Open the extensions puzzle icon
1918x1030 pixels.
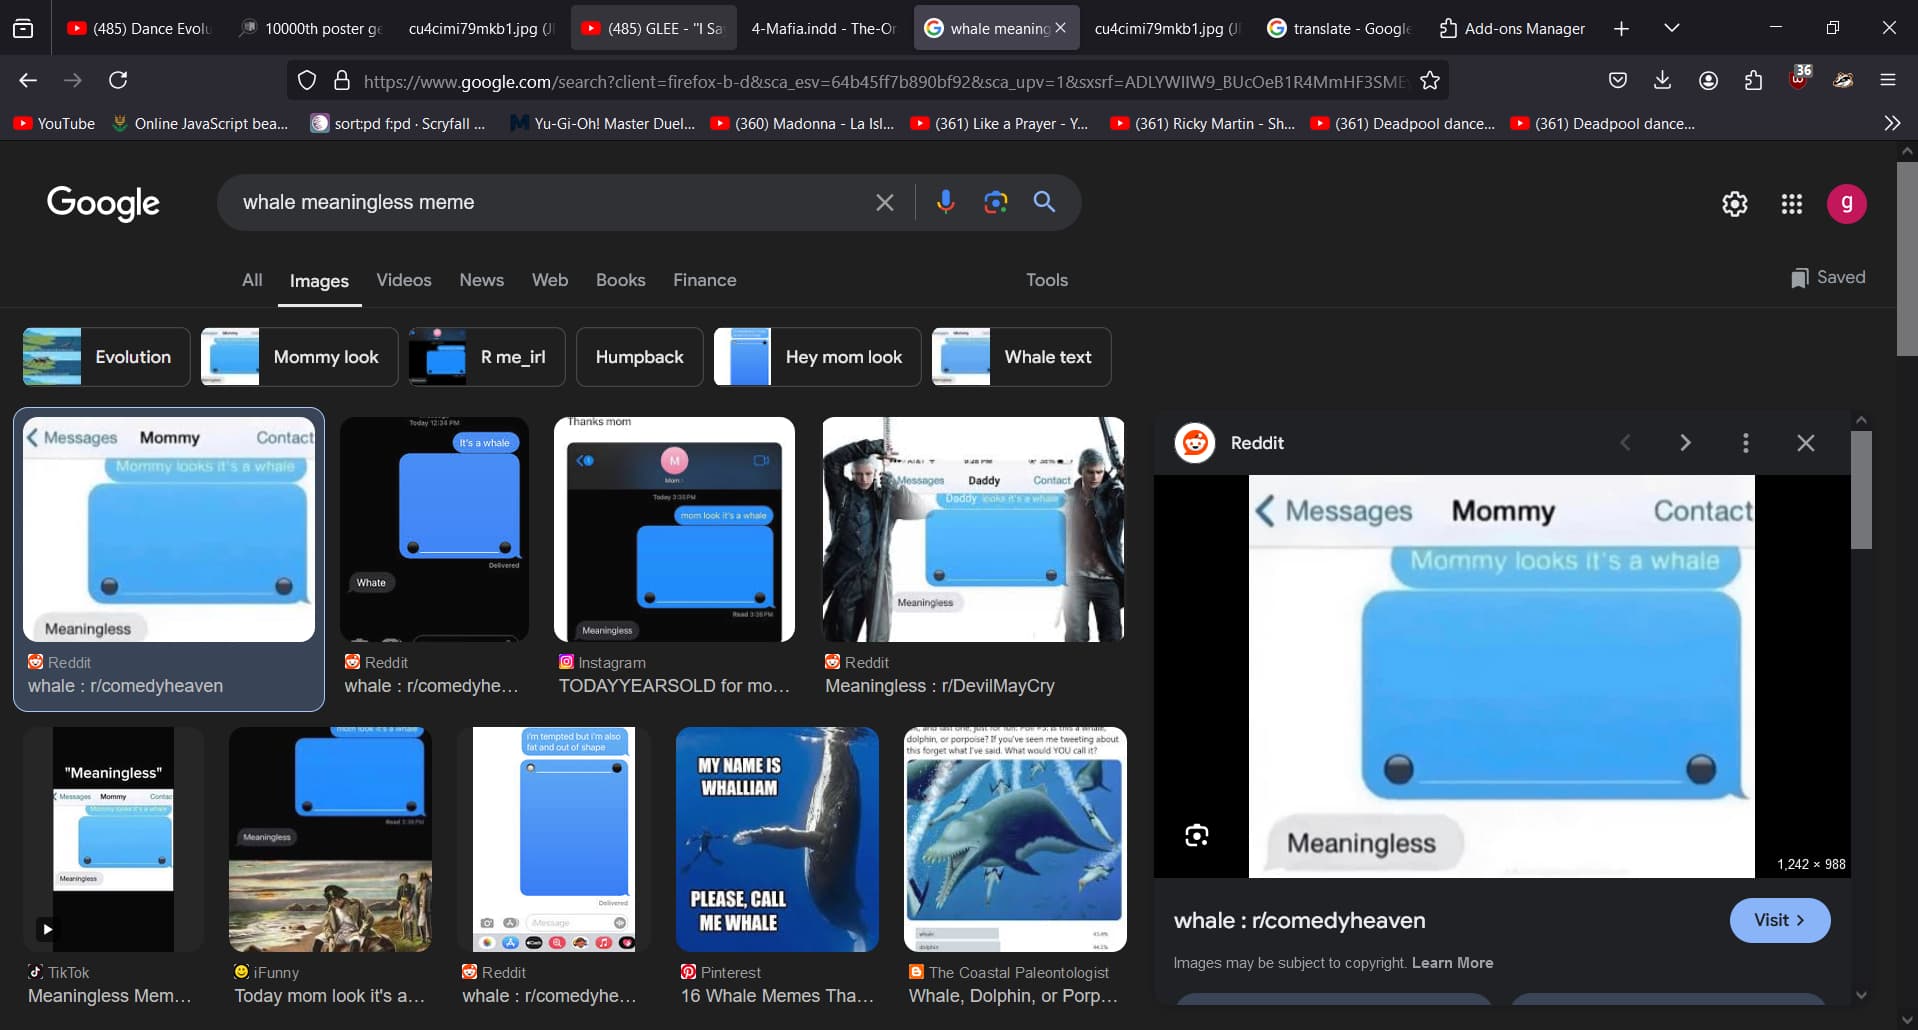1753,80
